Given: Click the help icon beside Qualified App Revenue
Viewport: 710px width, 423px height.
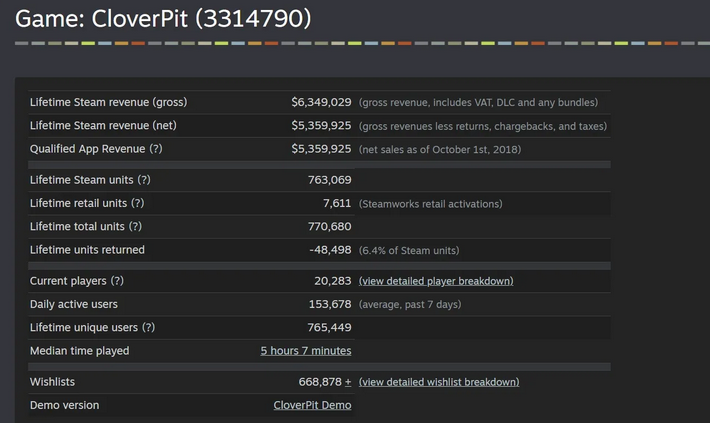Looking at the screenshot, I should 156,149.
